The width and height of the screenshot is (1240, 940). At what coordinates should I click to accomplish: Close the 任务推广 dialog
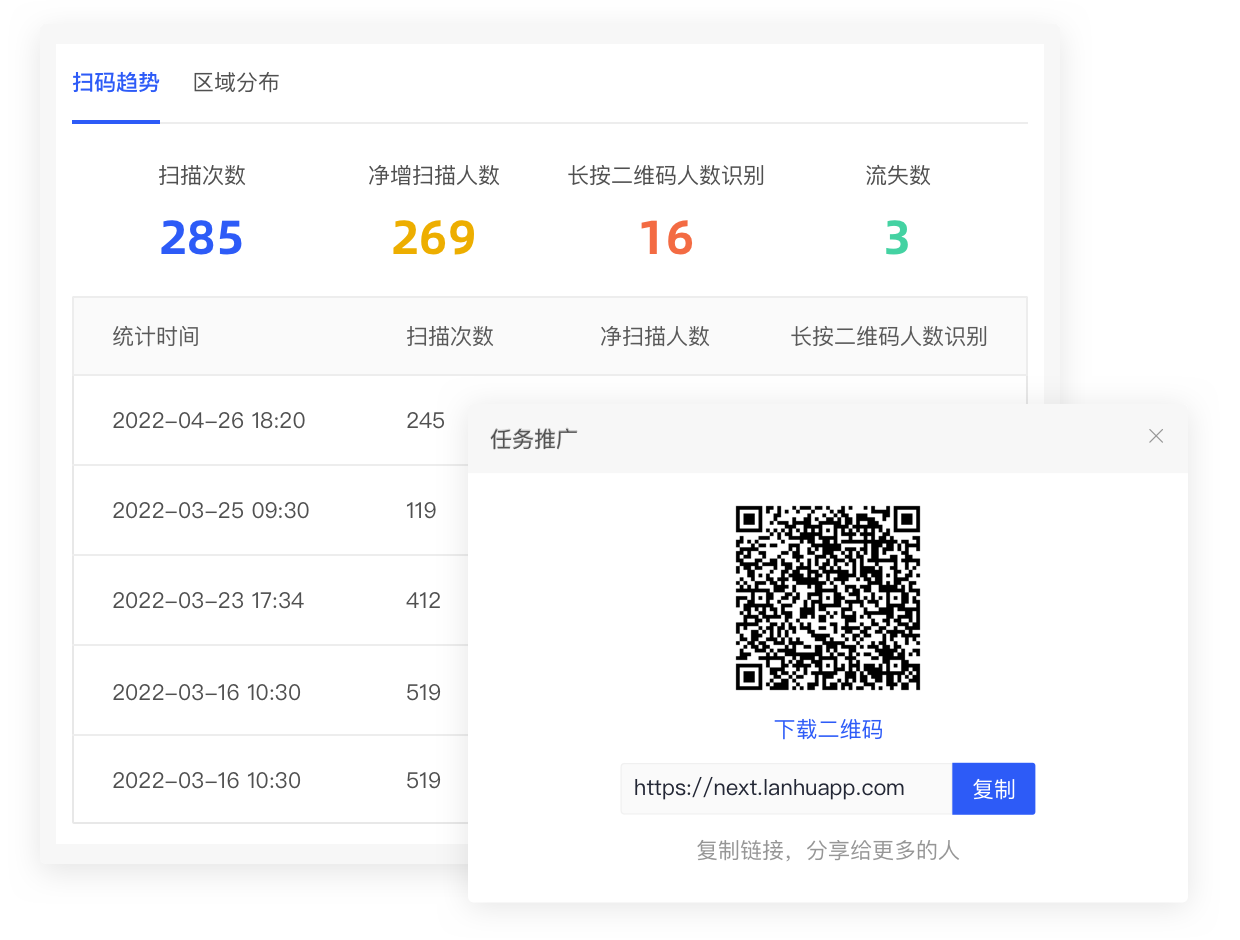(1156, 436)
